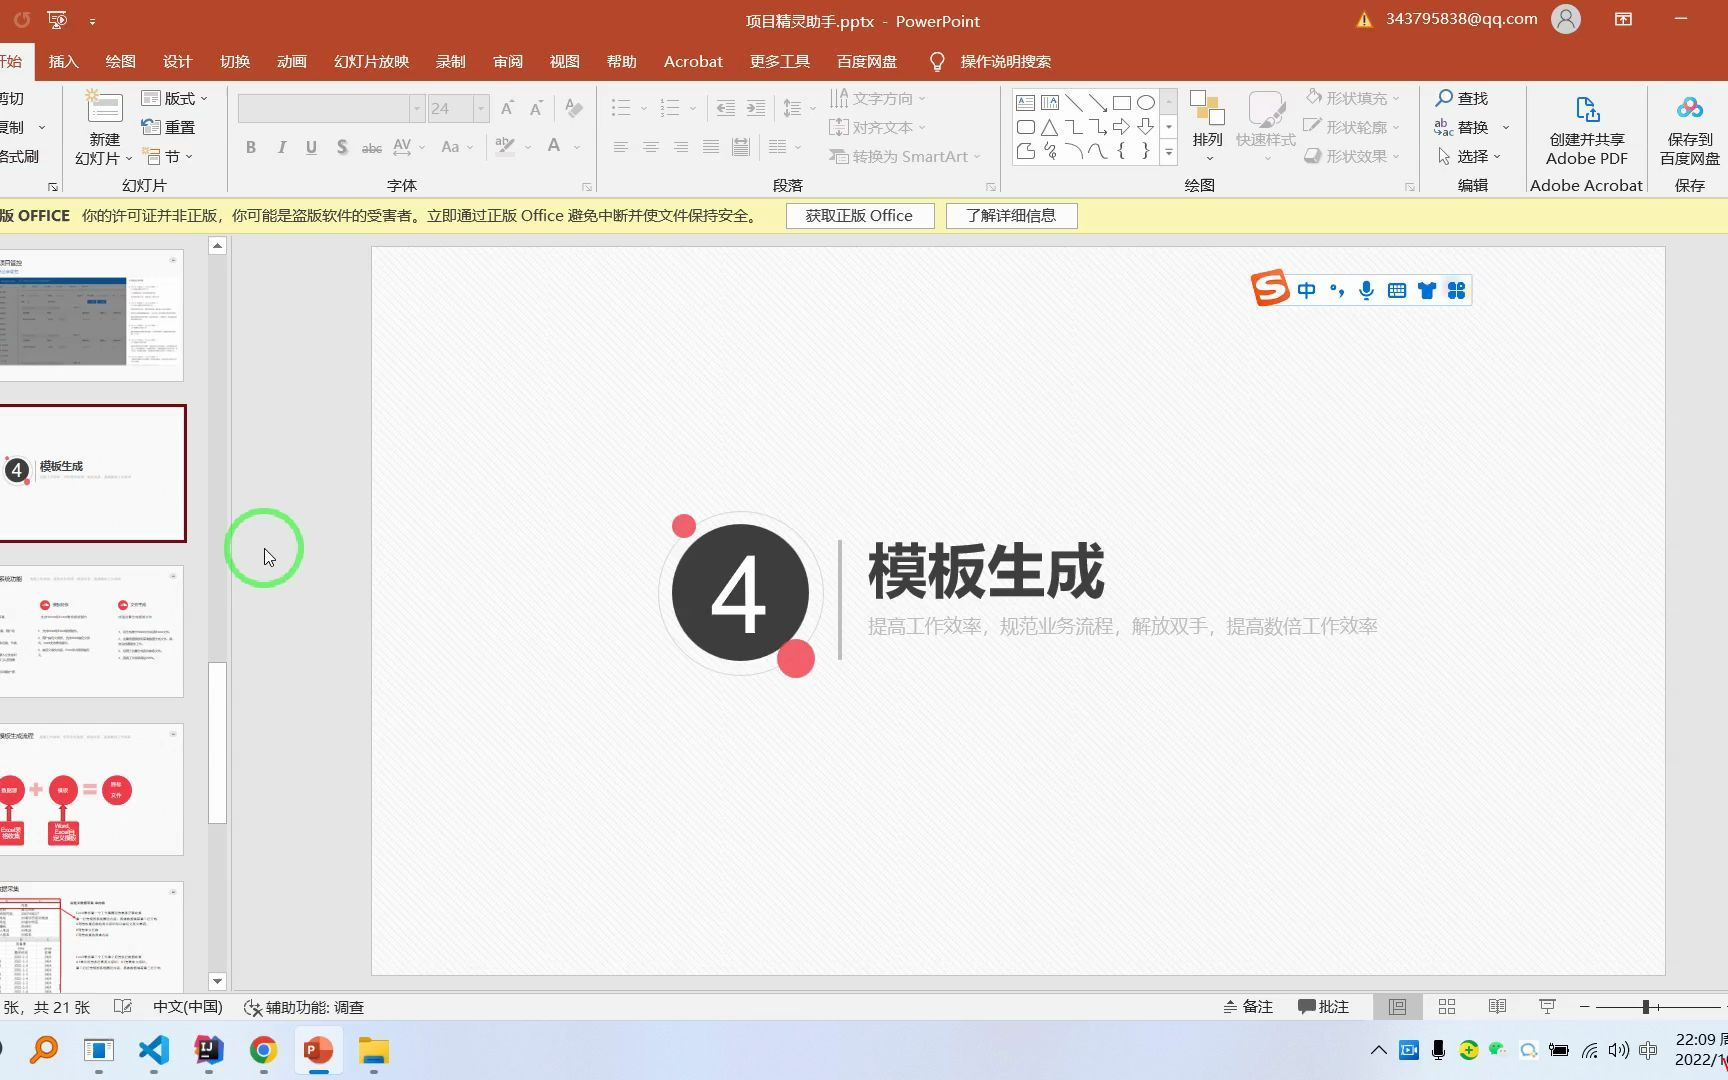The image size is (1728, 1080).
Task: Clear all formatting eraser icon
Action: (574, 107)
